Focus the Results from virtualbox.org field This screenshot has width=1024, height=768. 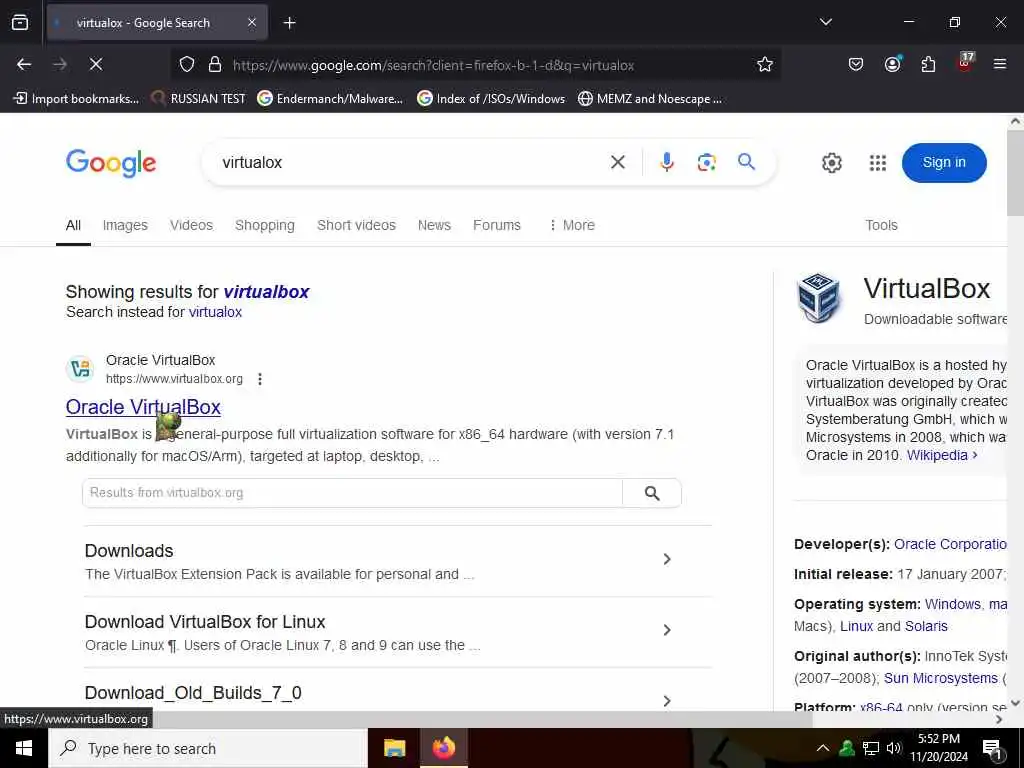(353, 493)
